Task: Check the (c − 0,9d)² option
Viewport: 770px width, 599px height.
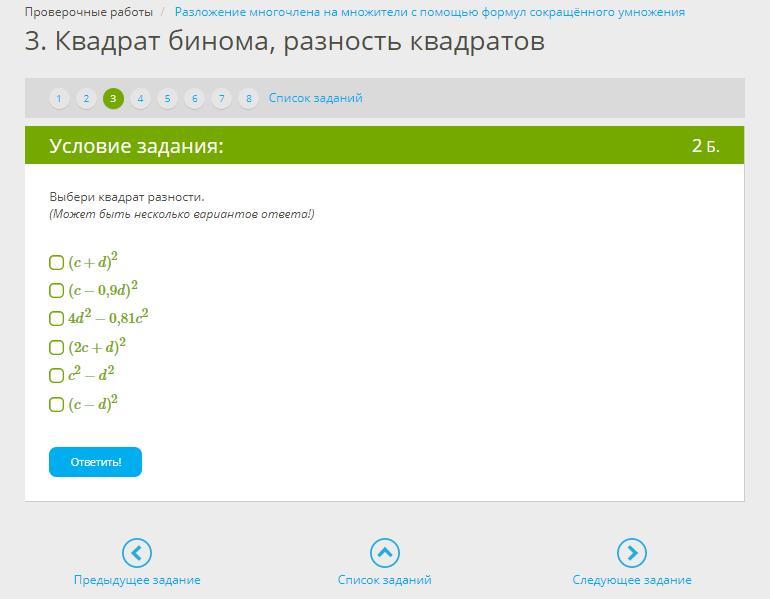Action: pos(56,290)
